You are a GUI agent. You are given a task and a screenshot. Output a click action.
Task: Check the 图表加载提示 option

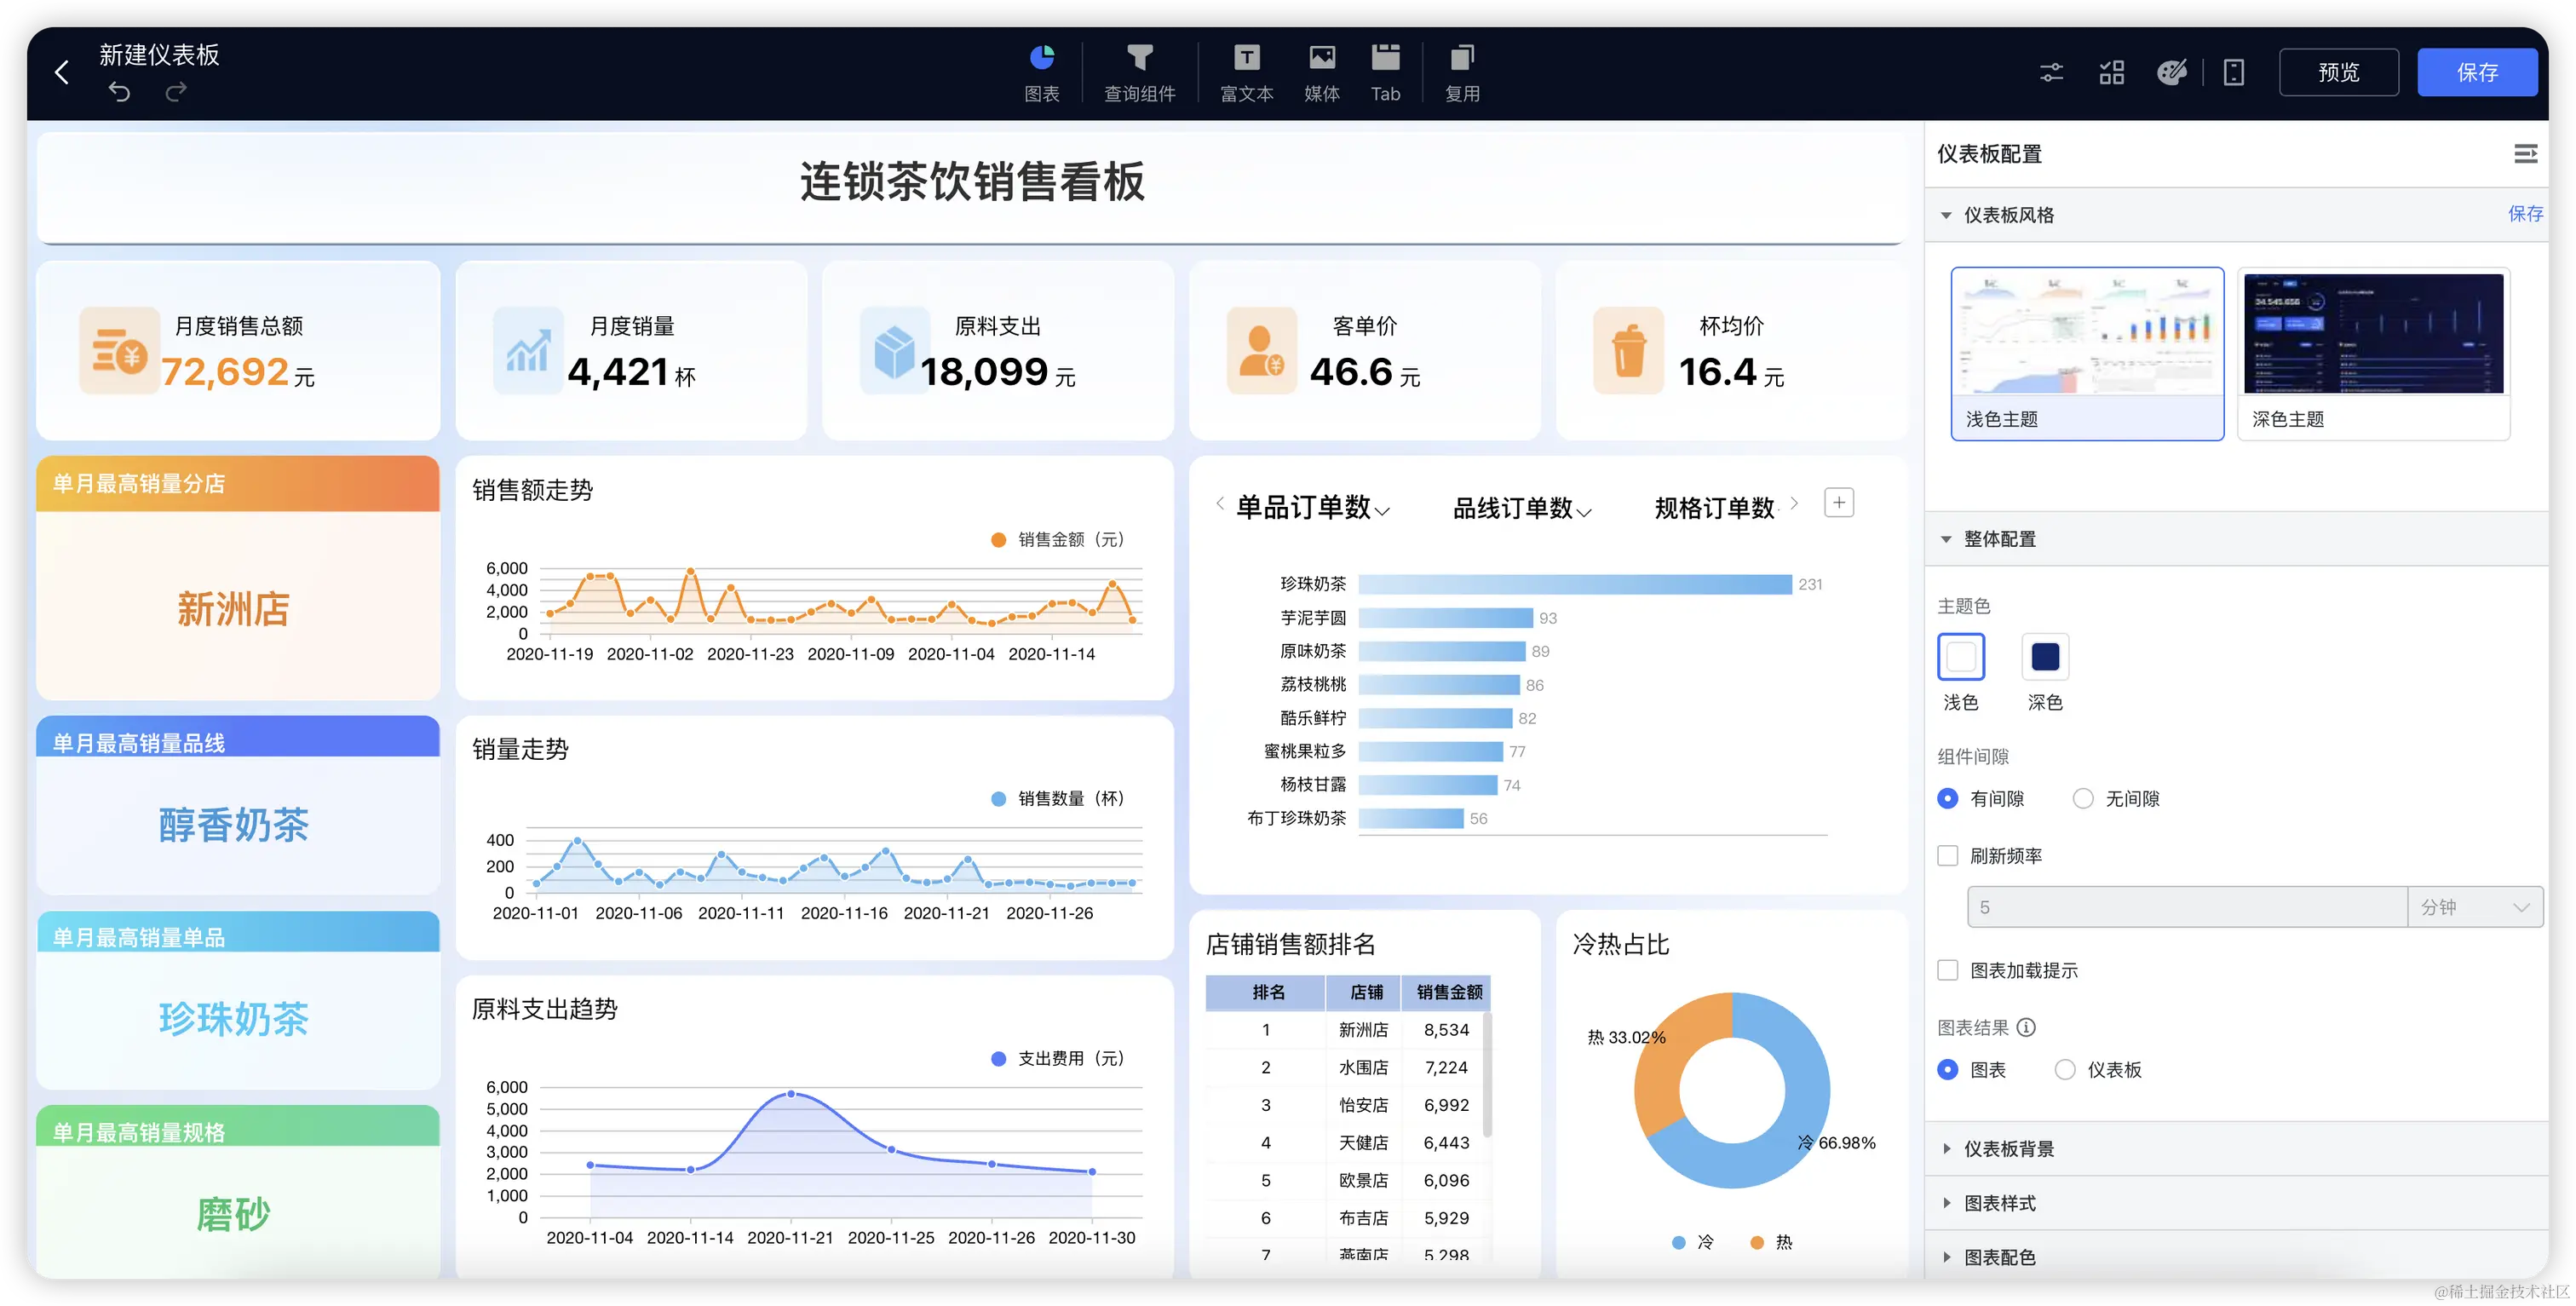point(1947,970)
